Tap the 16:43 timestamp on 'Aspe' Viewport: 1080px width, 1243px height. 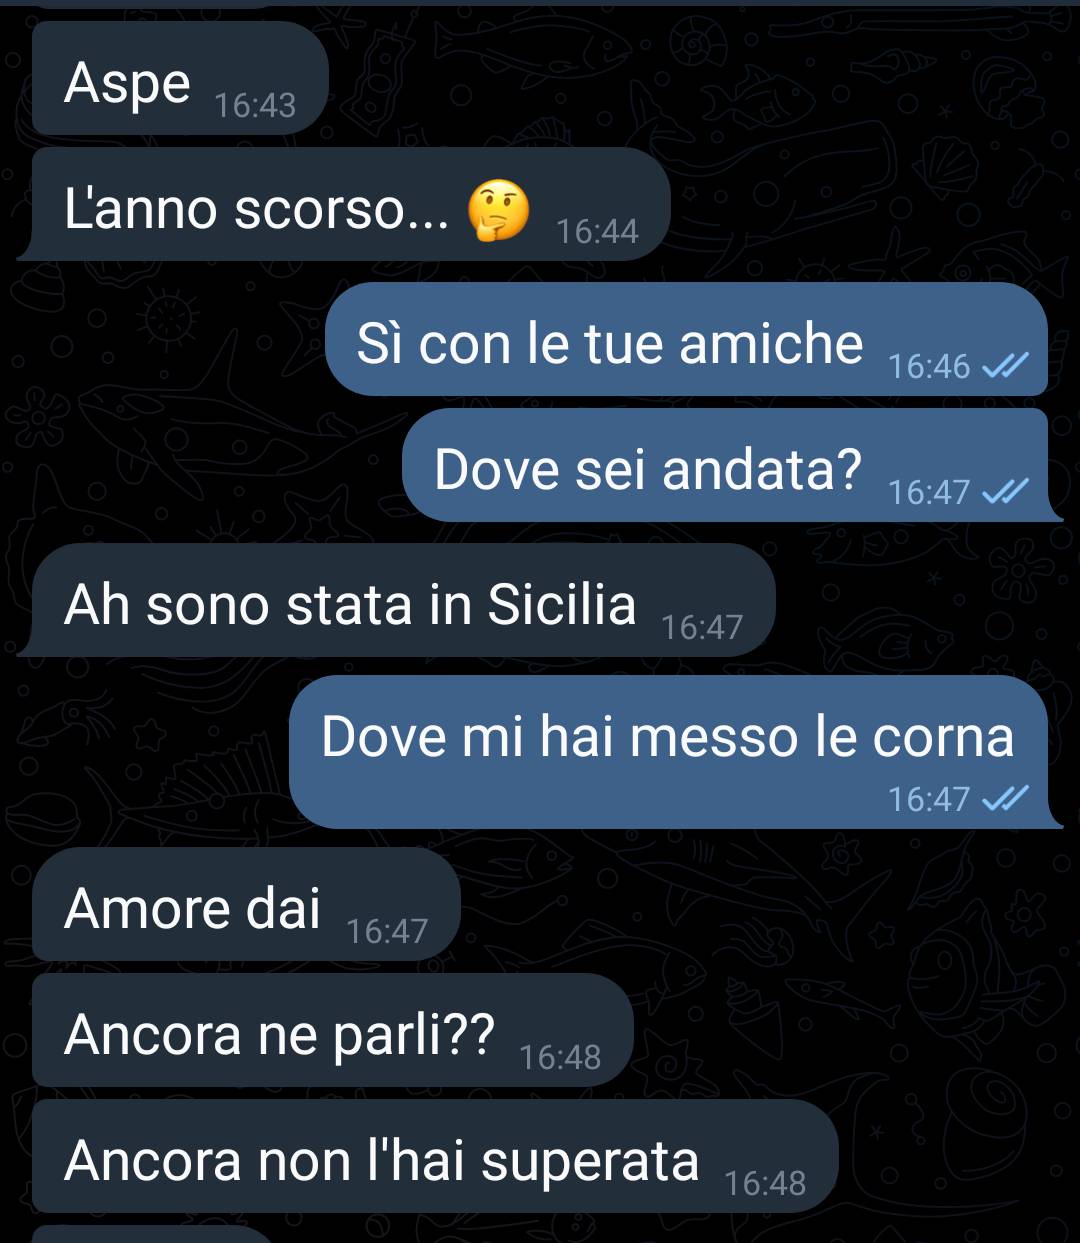pyautogui.click(x=255, y=105)
